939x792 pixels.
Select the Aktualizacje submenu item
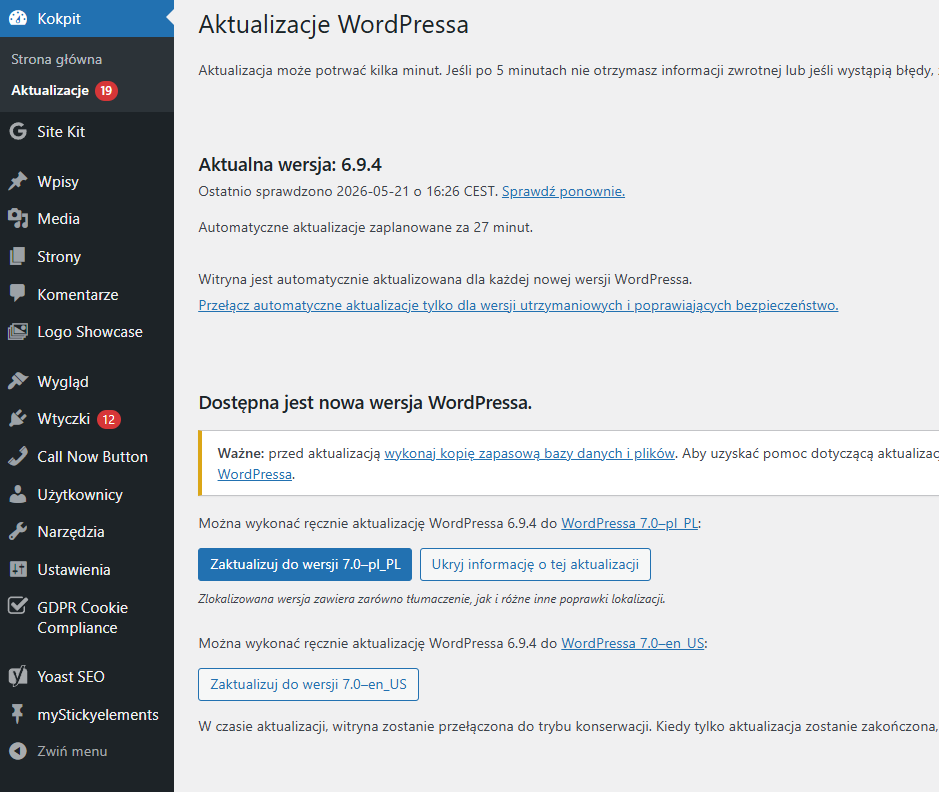pos(50,90)
